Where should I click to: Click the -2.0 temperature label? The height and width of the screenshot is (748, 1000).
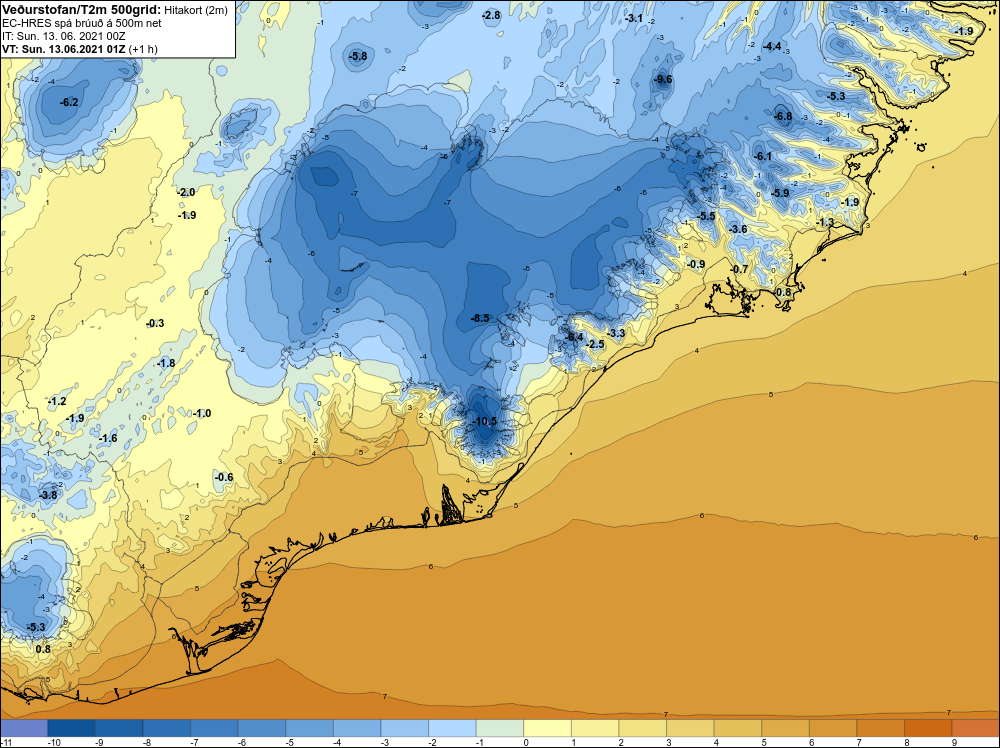(186, 192)
